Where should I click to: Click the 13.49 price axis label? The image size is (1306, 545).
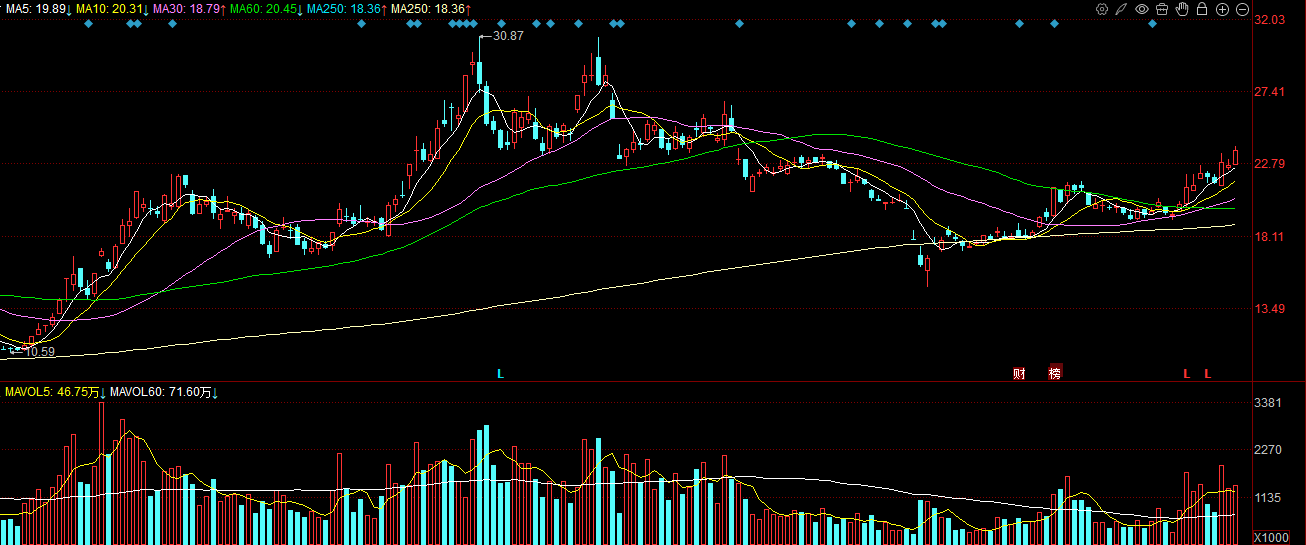1268,309
